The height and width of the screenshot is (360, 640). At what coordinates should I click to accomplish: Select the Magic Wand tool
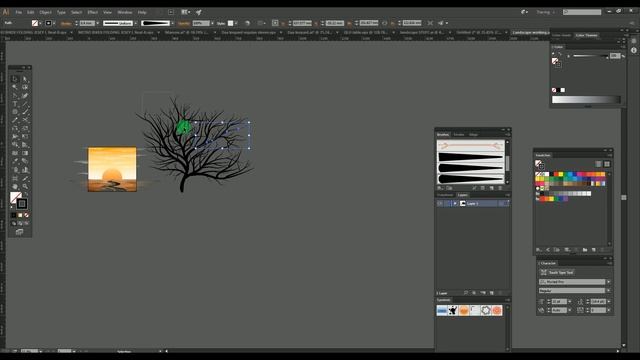pyautogui.click(x=15, y=87)
